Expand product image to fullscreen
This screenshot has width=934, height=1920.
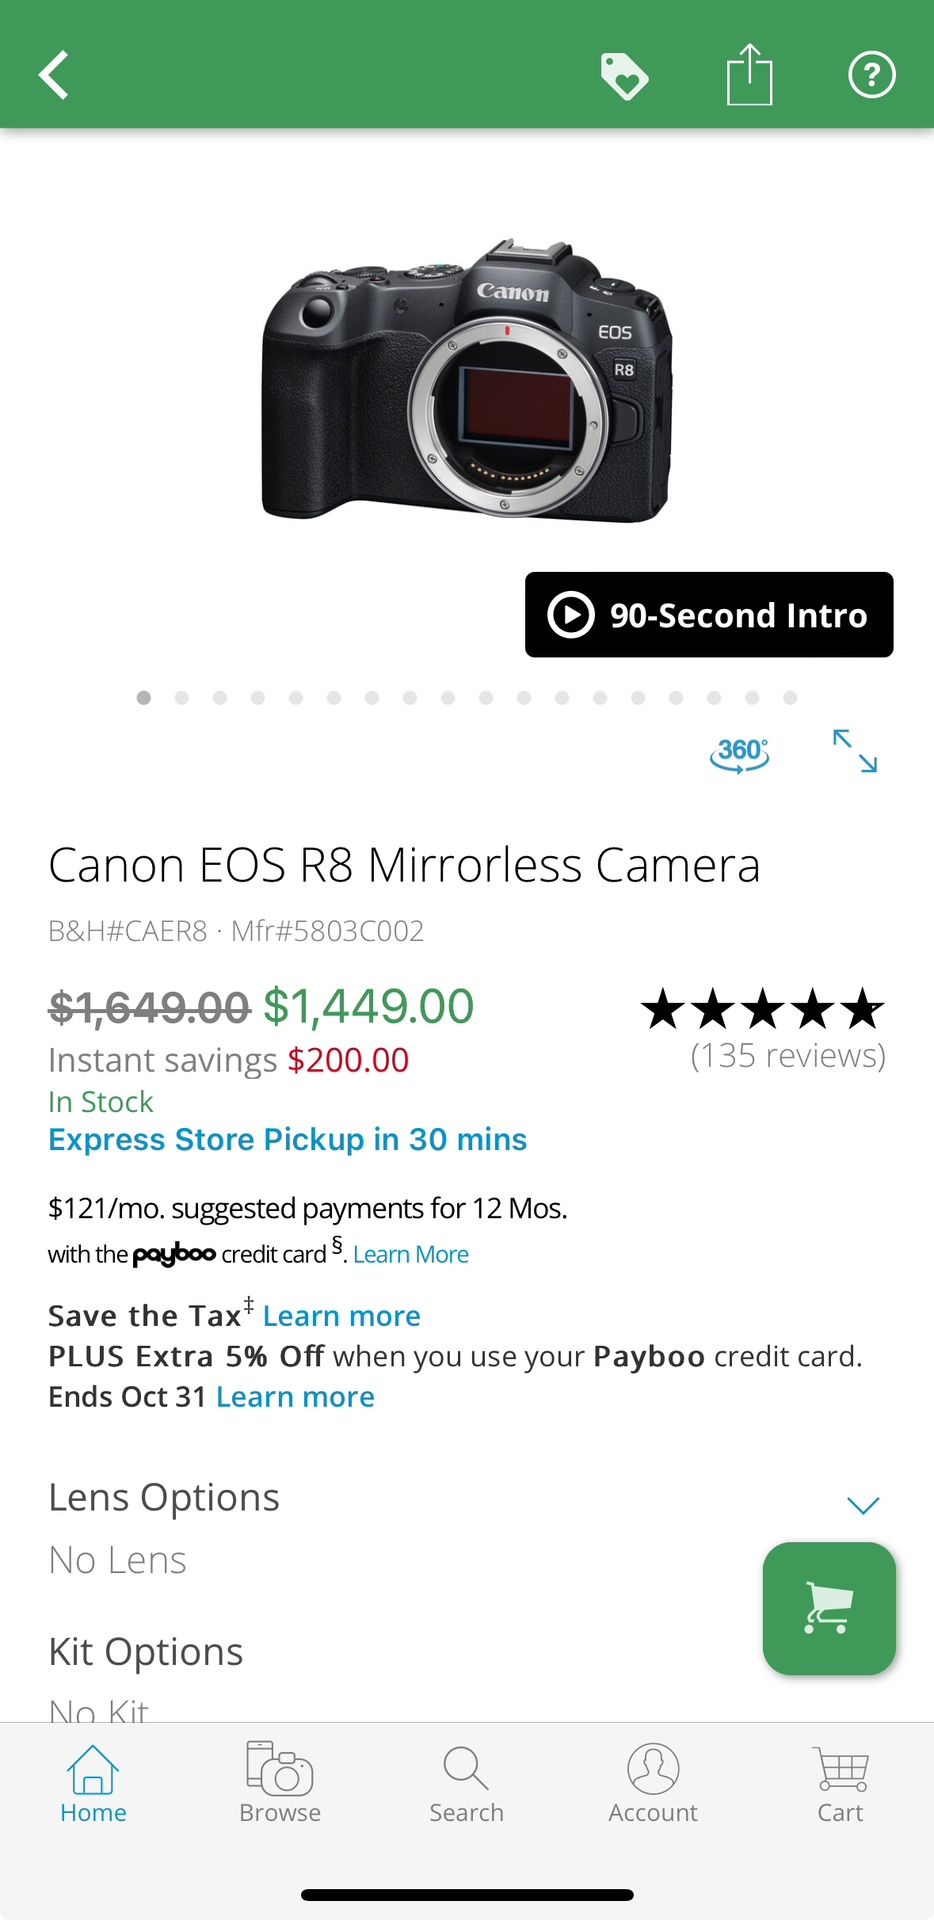(855, 751)
